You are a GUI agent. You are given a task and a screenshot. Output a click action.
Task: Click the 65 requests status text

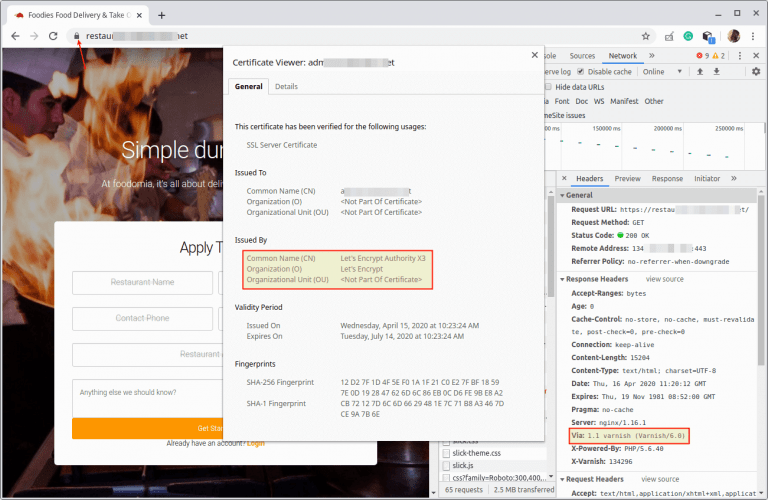coord(463,490)
